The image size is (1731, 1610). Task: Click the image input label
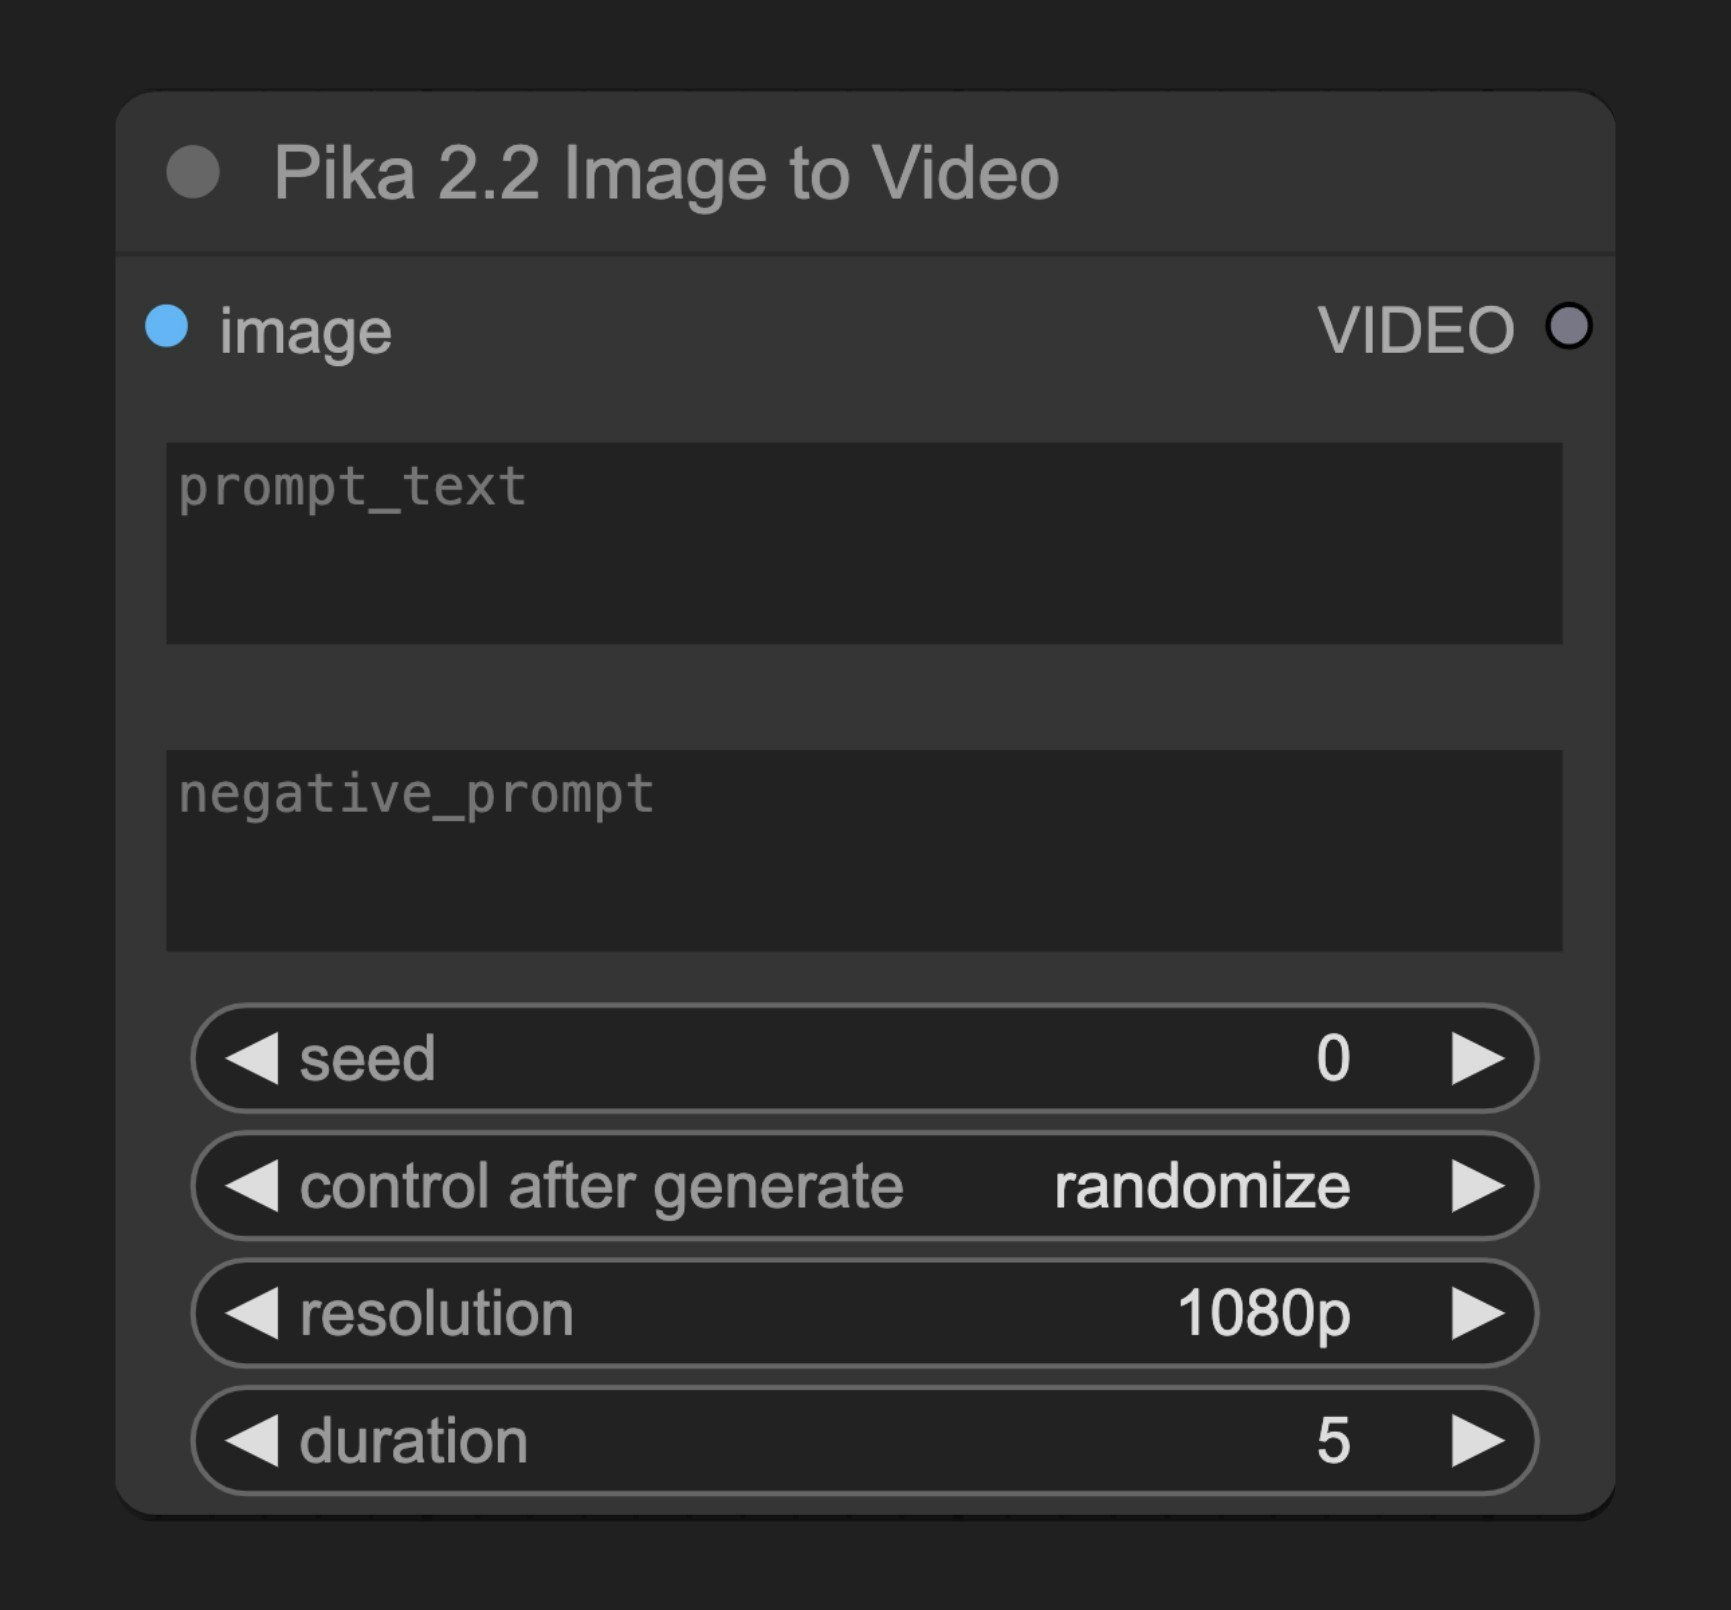(305, 332)
